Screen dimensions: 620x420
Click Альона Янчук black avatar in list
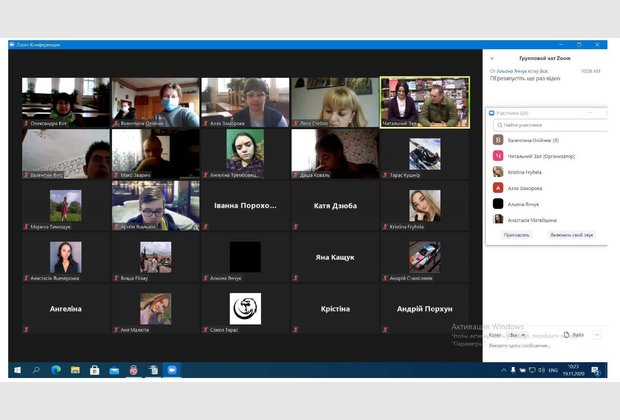(x=498, y=204)
